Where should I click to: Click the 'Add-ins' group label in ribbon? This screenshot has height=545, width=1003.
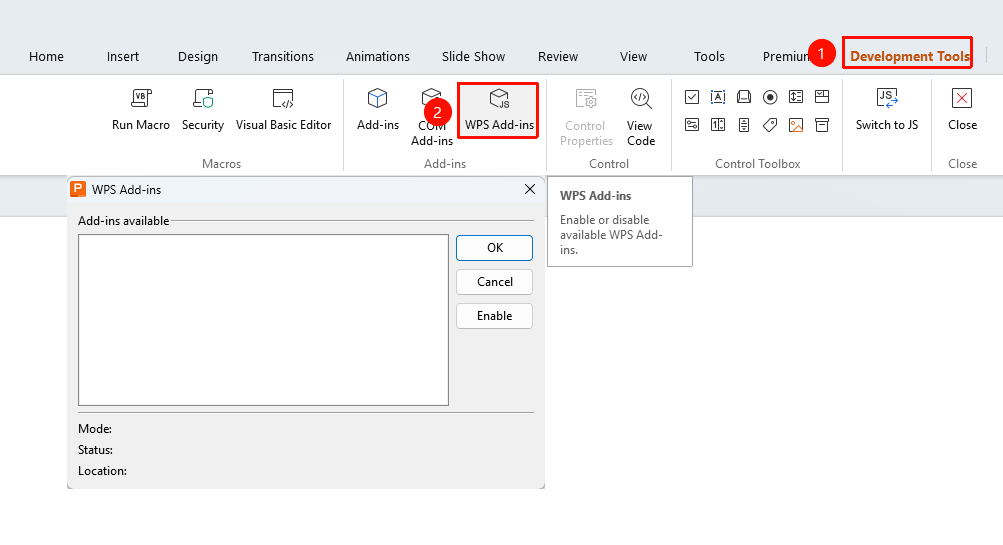coord(445,164)
